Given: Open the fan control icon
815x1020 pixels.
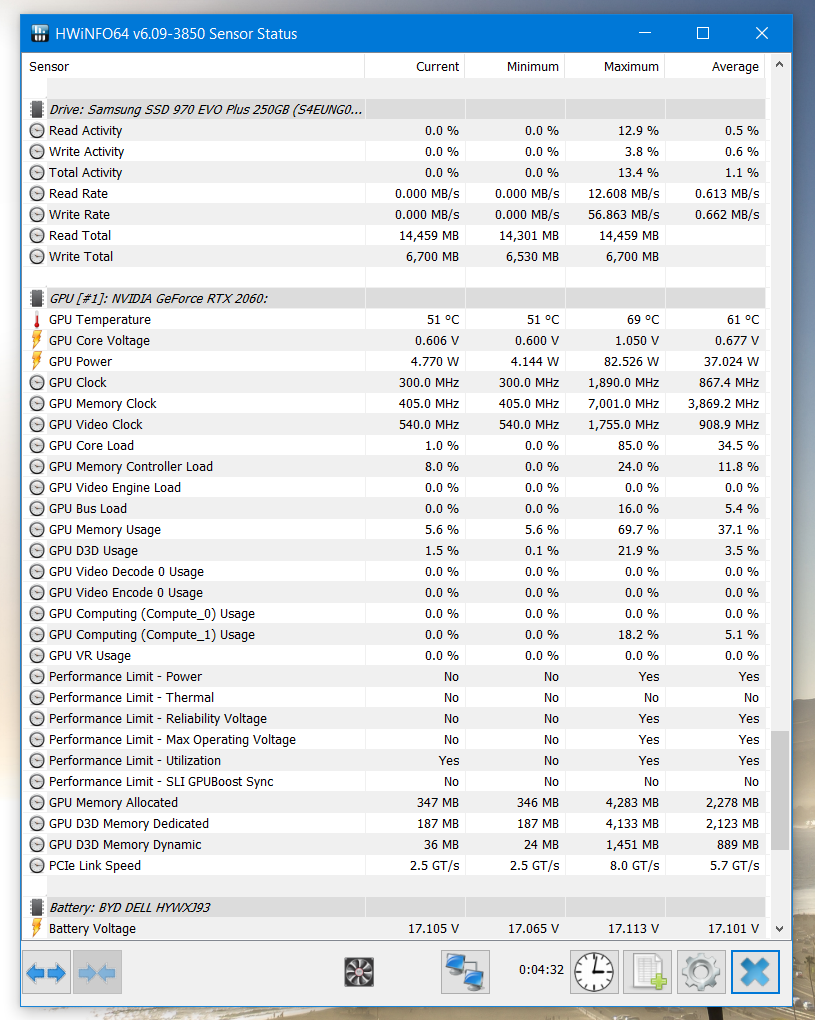Looking at the screenshot, I should tap(358, 972).
